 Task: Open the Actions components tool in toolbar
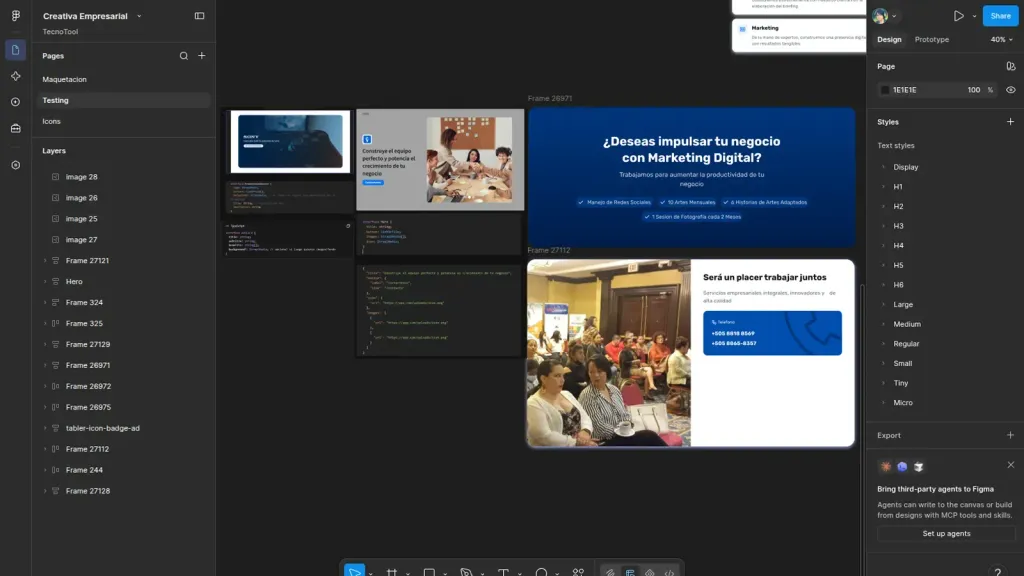[x=579, y=571]
